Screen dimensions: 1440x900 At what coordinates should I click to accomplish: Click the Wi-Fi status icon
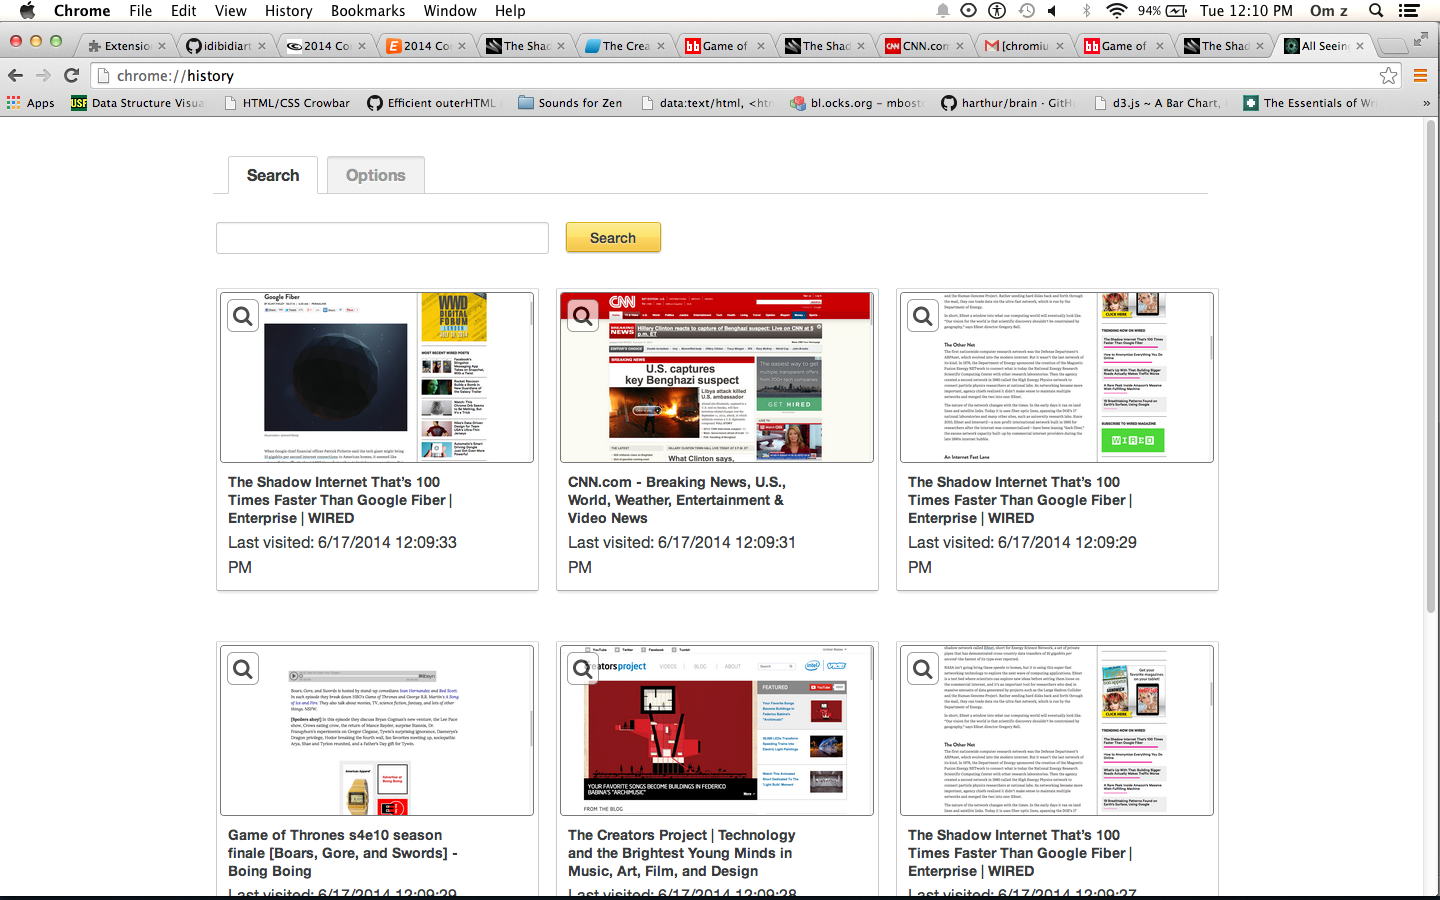coord(1116,11)
